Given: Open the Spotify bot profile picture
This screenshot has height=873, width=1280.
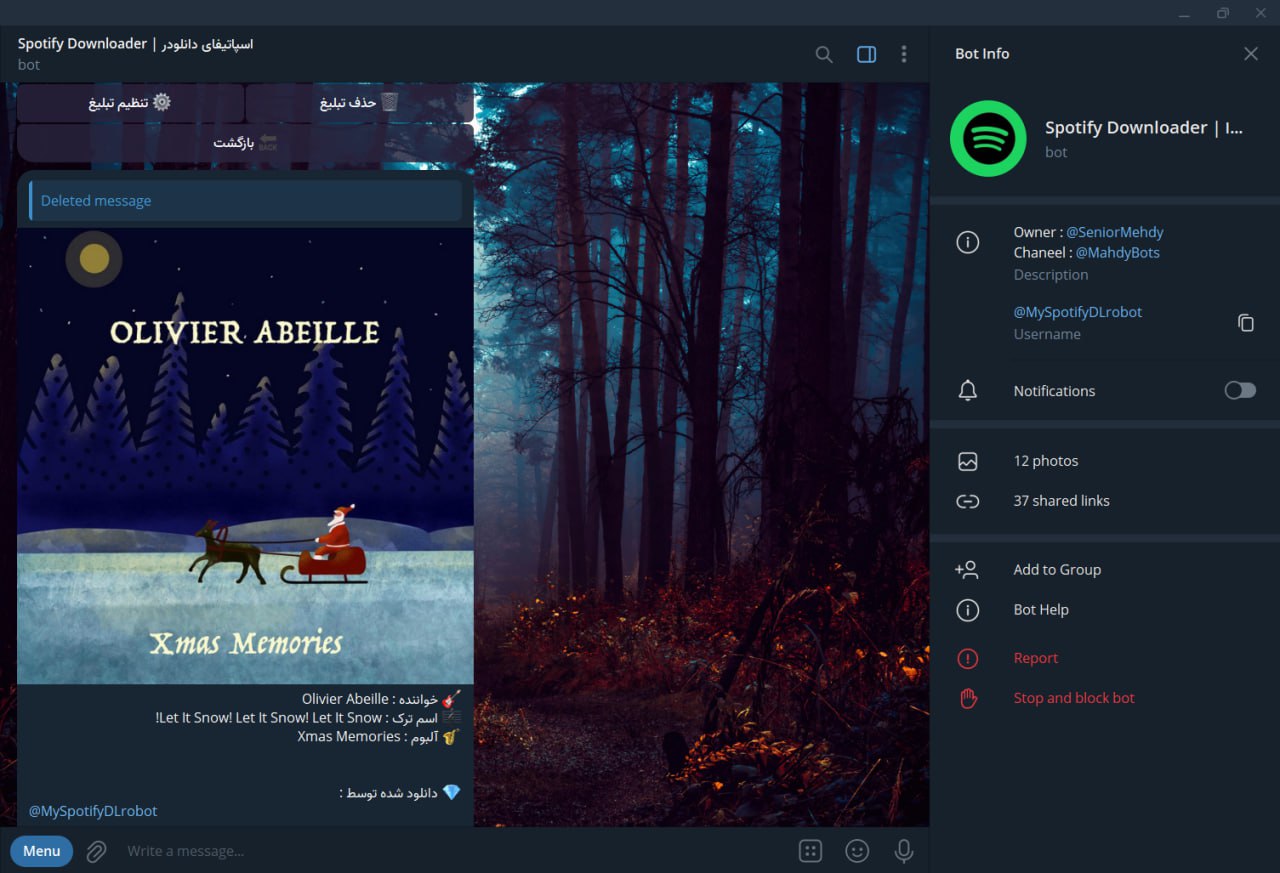Looking at the screenshot, I should 988,139.
